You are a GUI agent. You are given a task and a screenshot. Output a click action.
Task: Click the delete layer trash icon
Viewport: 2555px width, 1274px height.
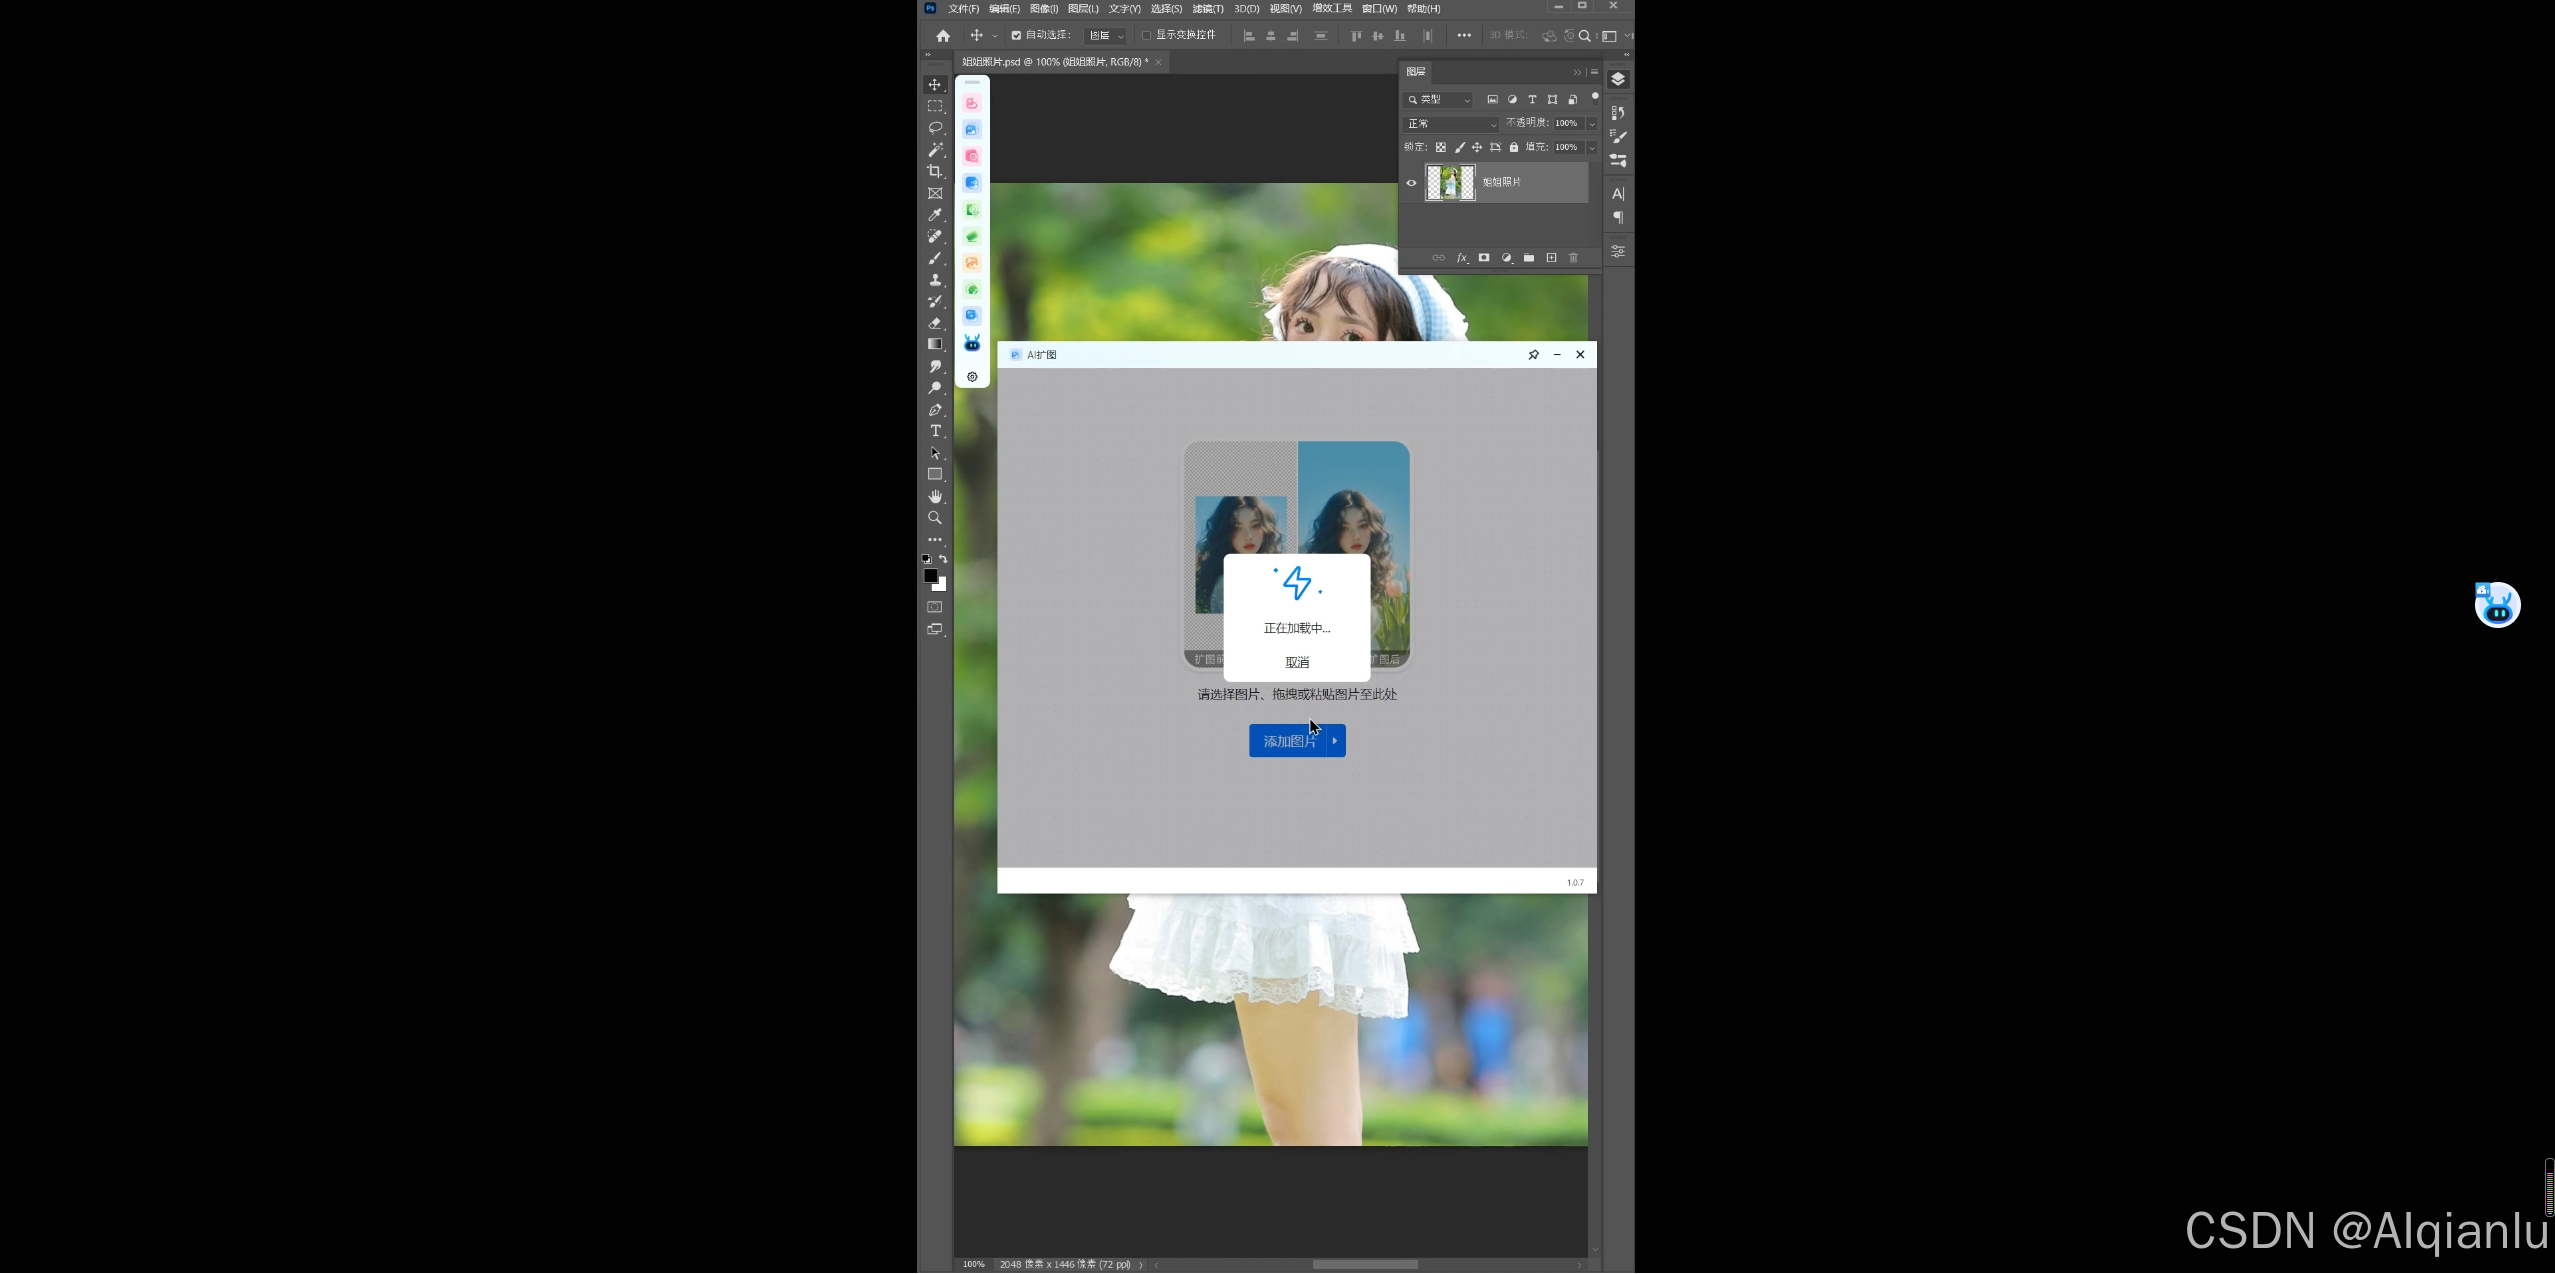coord(1573,258)
